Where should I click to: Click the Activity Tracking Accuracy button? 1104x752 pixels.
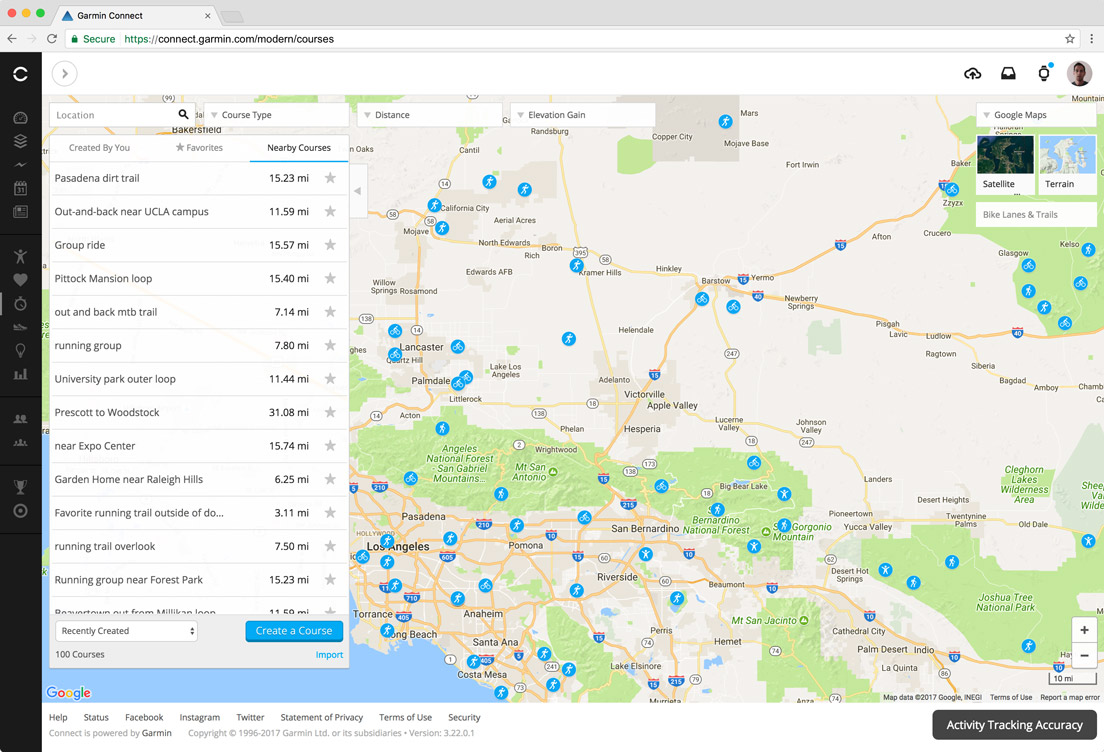[x=1014, y=725]
